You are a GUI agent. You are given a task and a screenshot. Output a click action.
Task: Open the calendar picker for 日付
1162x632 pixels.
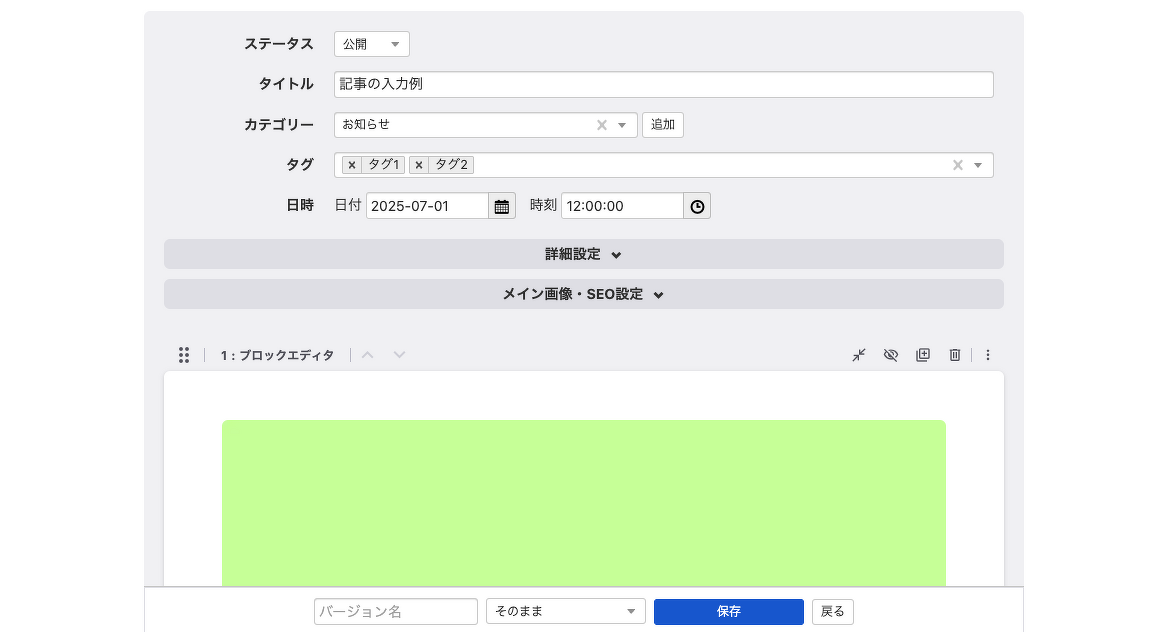coord(502,205)
